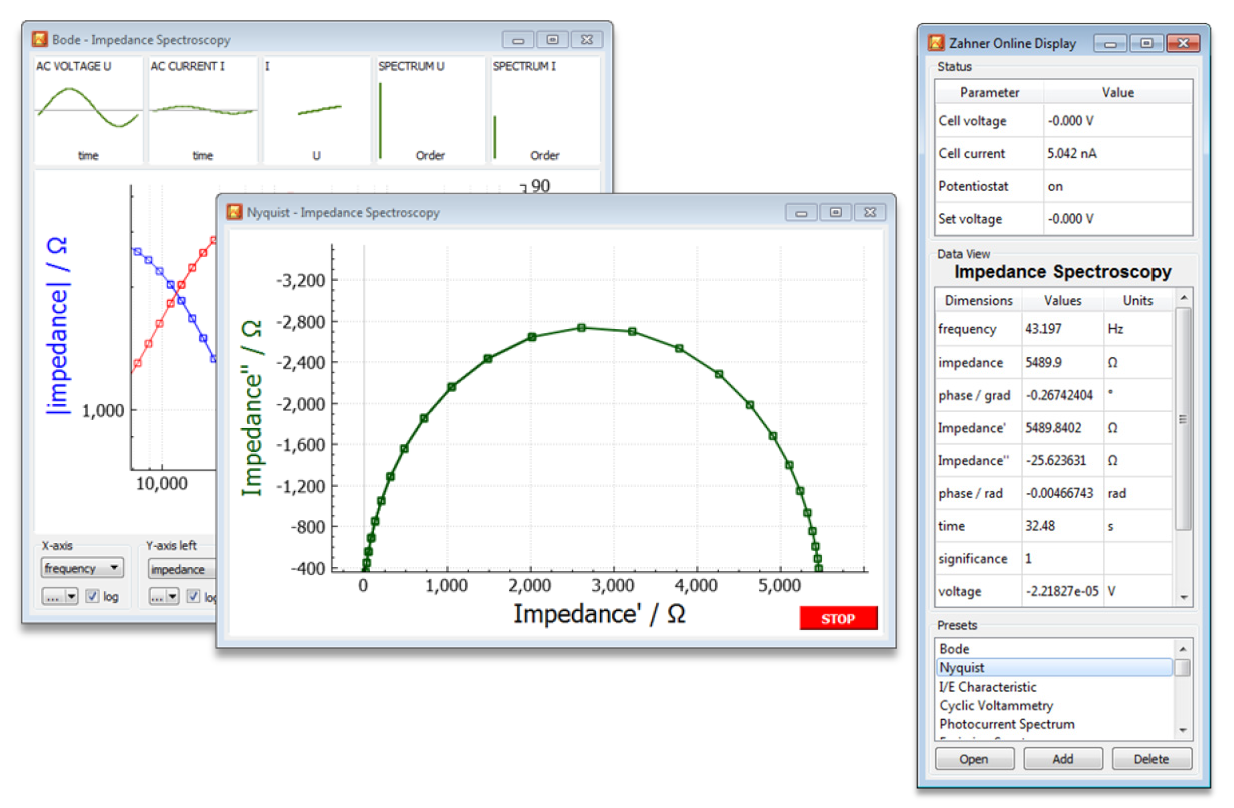
Task: Select the Photocurrent Spectrum preset
Action: 1054,724
